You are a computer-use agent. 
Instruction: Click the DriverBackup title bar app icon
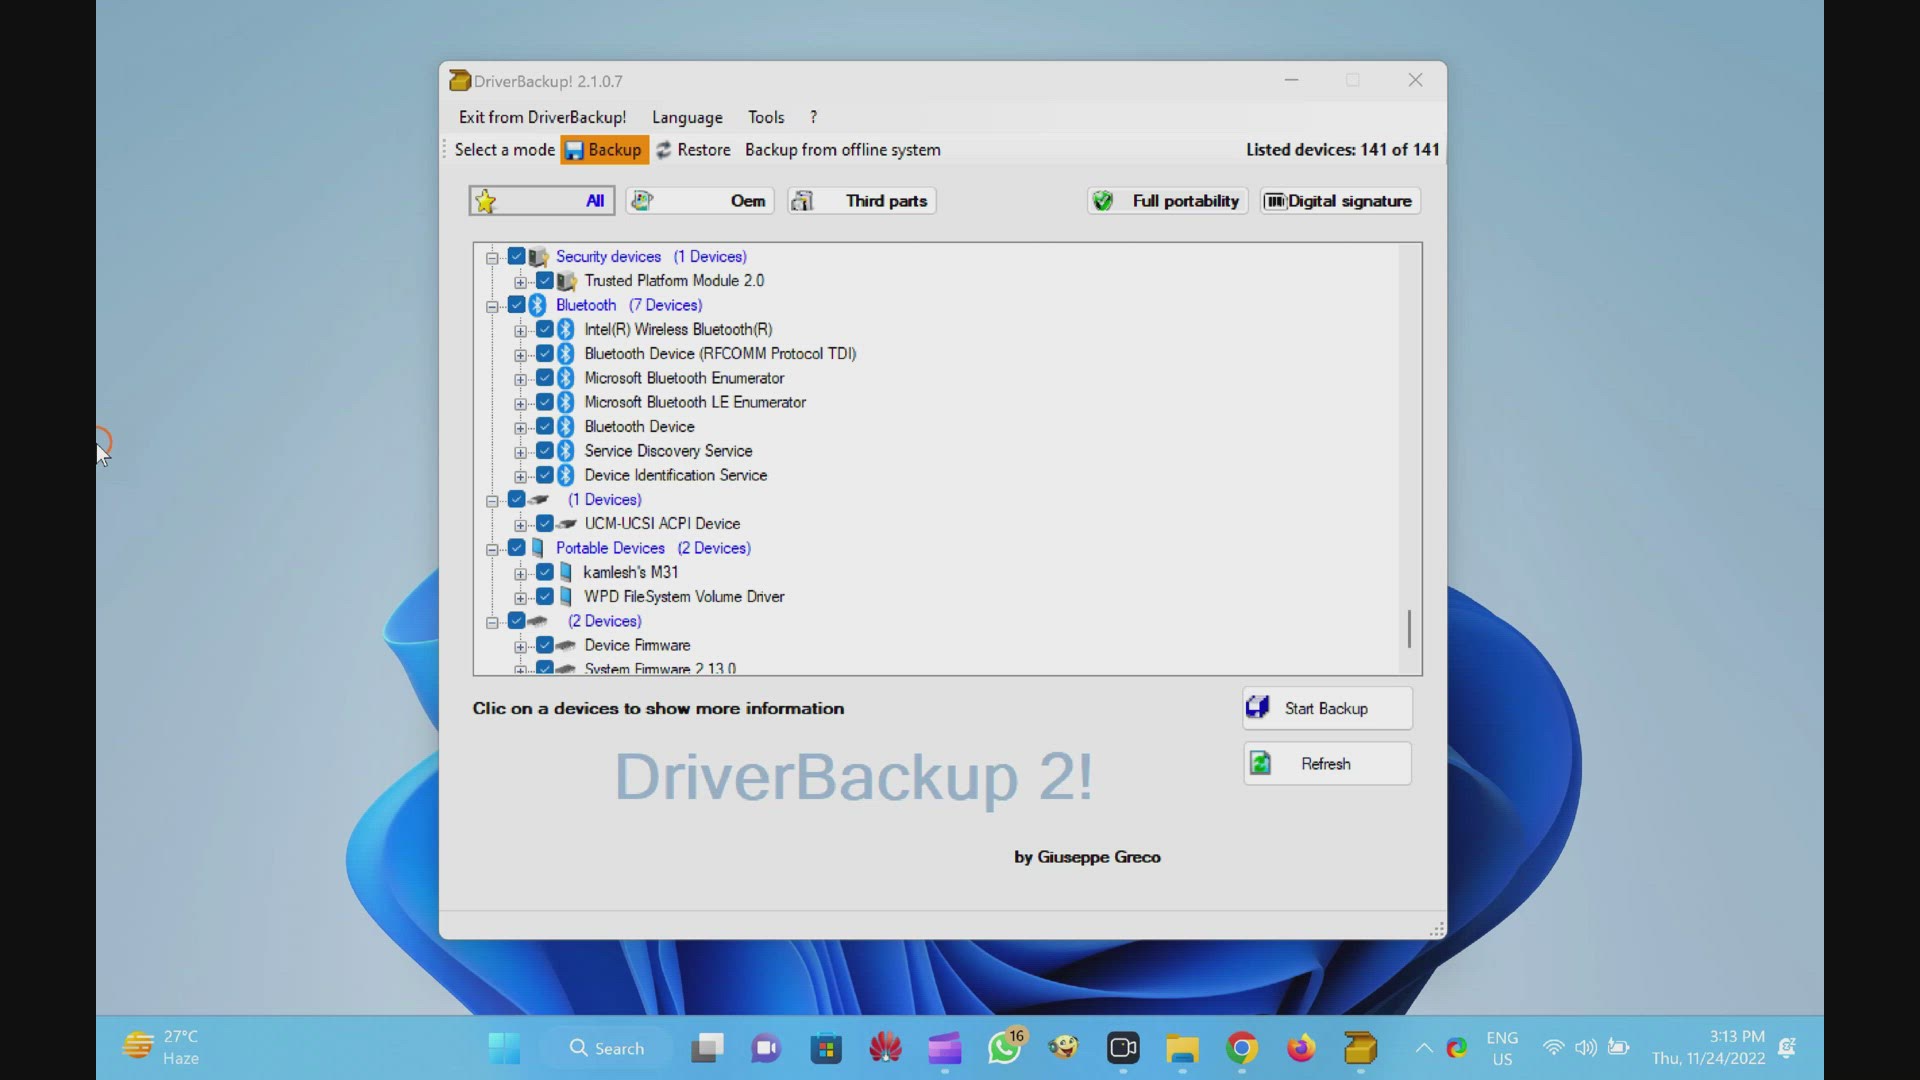point(460,81)
